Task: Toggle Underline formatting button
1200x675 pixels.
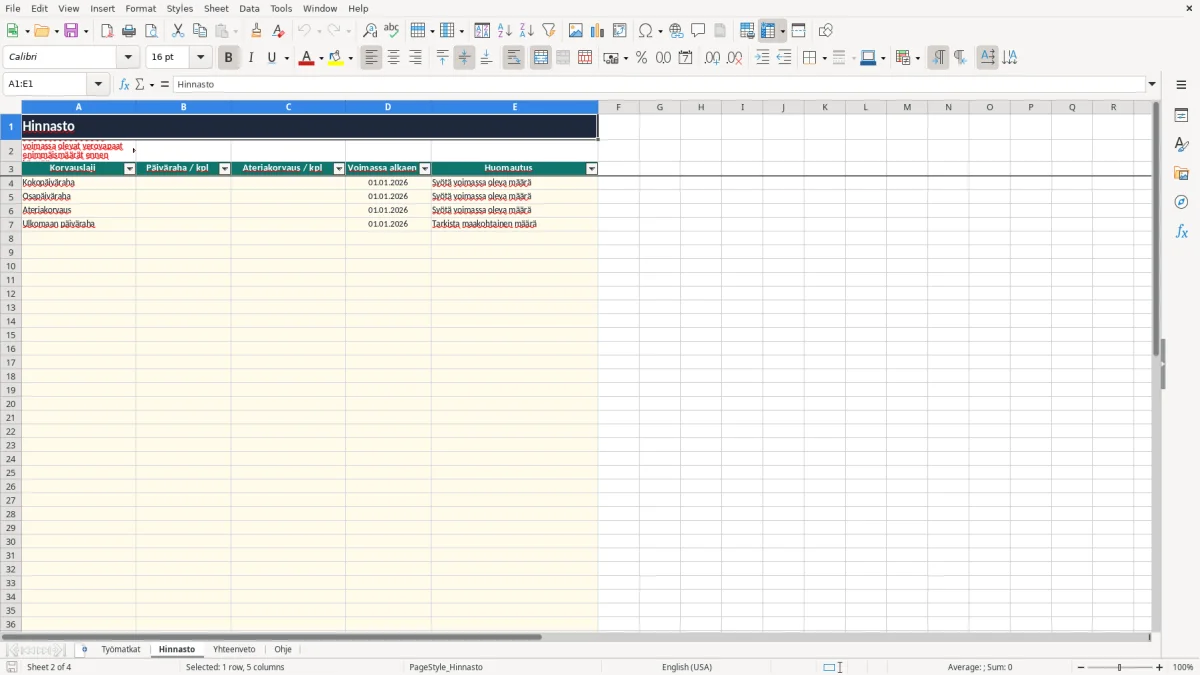Action: coord(272,58)
